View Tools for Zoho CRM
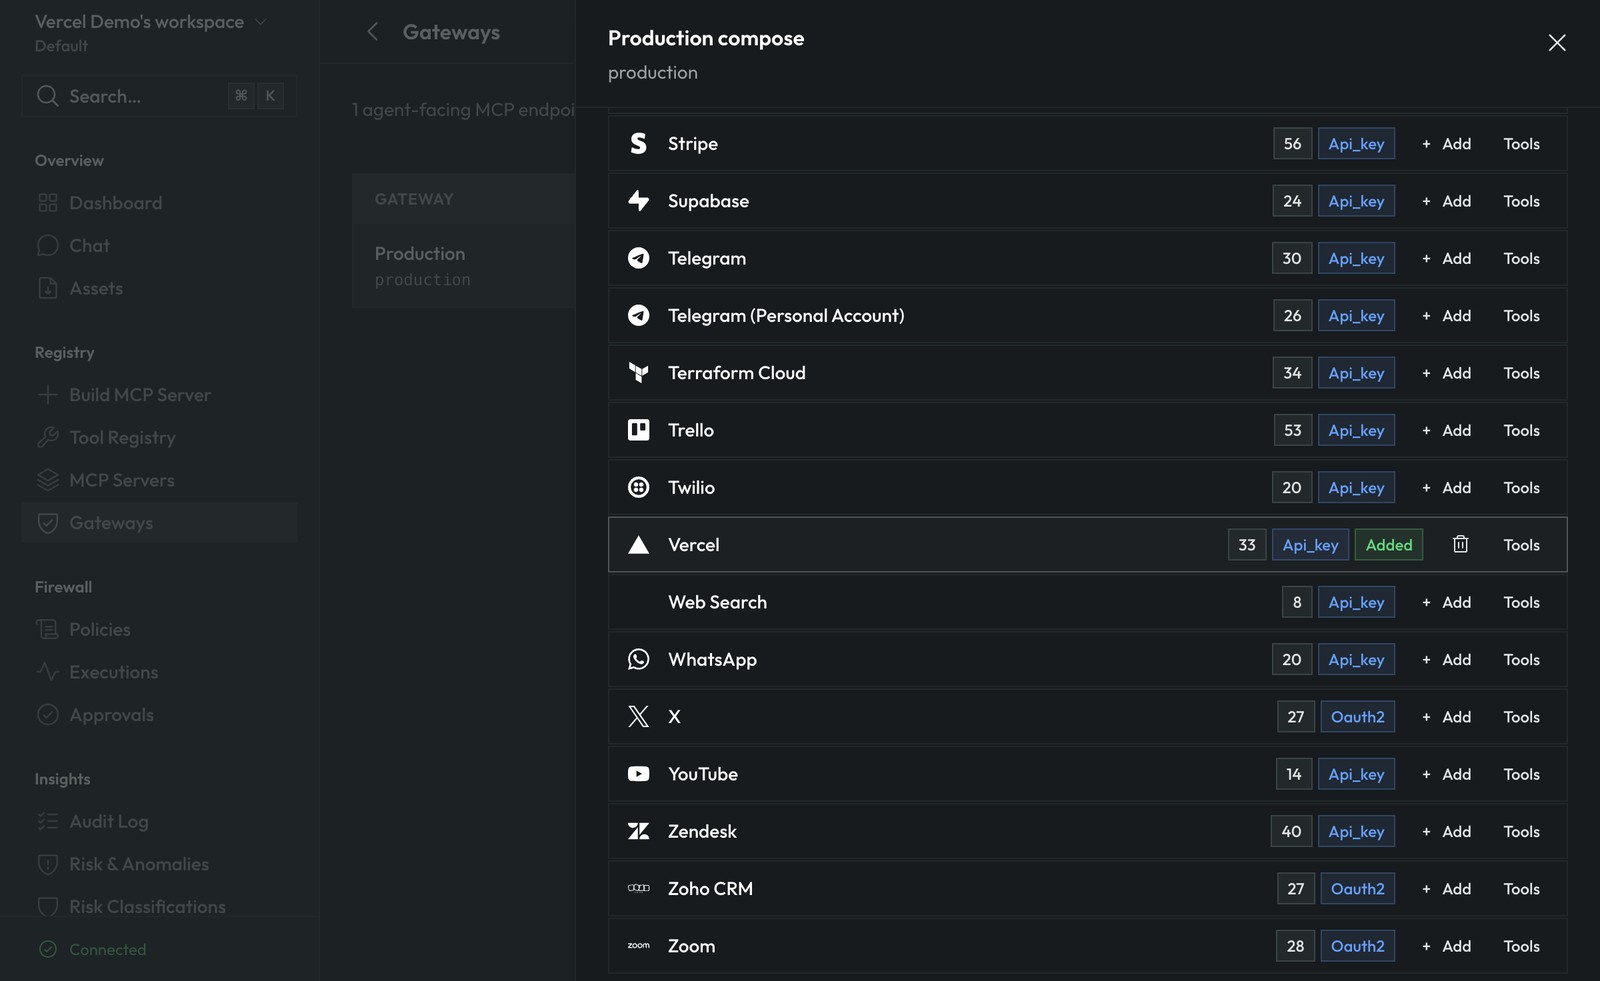1600x981 pixels. (1521, 888)
